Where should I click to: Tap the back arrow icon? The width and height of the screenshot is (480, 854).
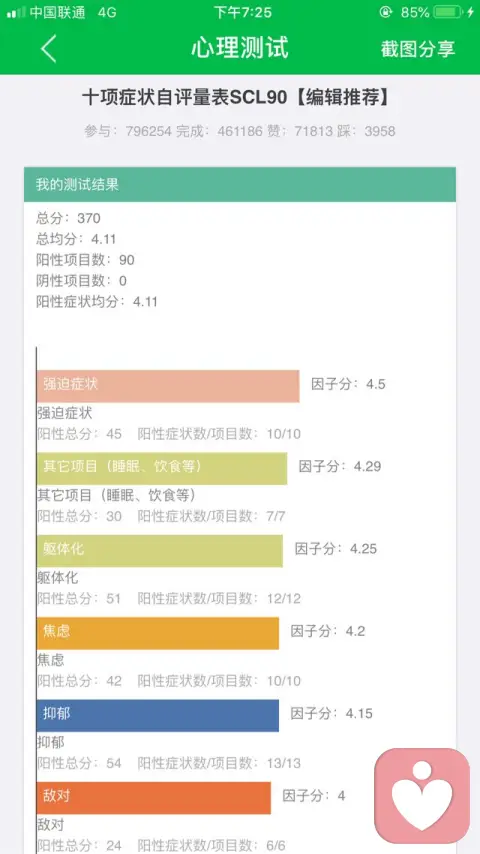(x=48, y=48)
